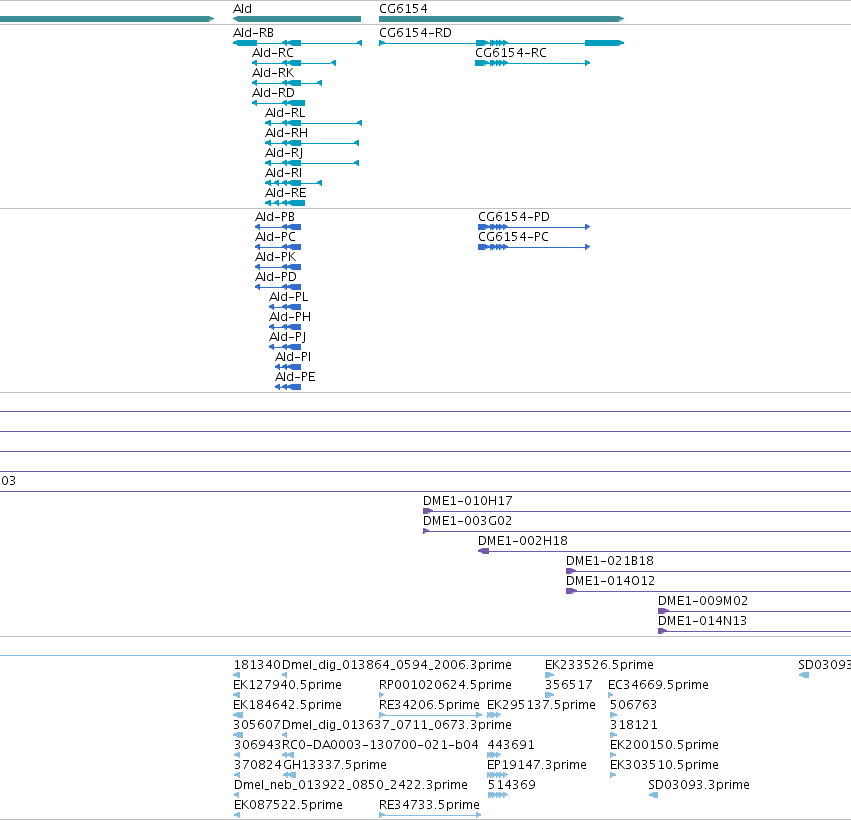Select the CG6154-RD transcript label

(415, 33)
